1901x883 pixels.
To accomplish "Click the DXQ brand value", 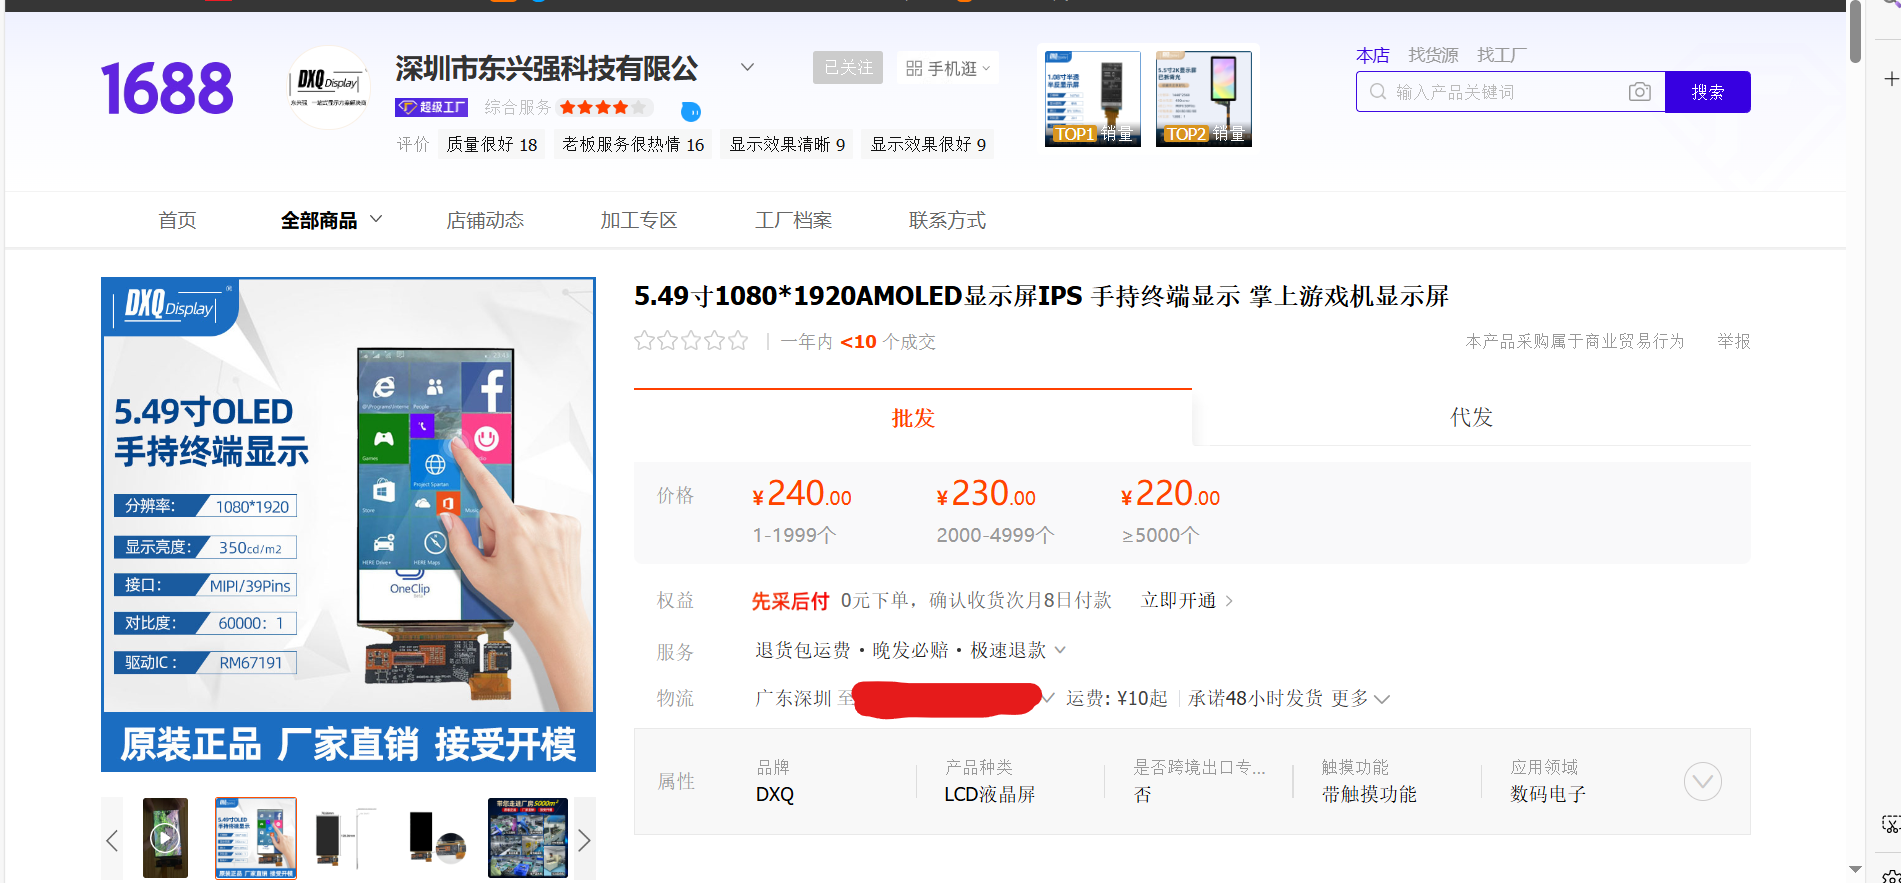I will click(x=775, y=794).
